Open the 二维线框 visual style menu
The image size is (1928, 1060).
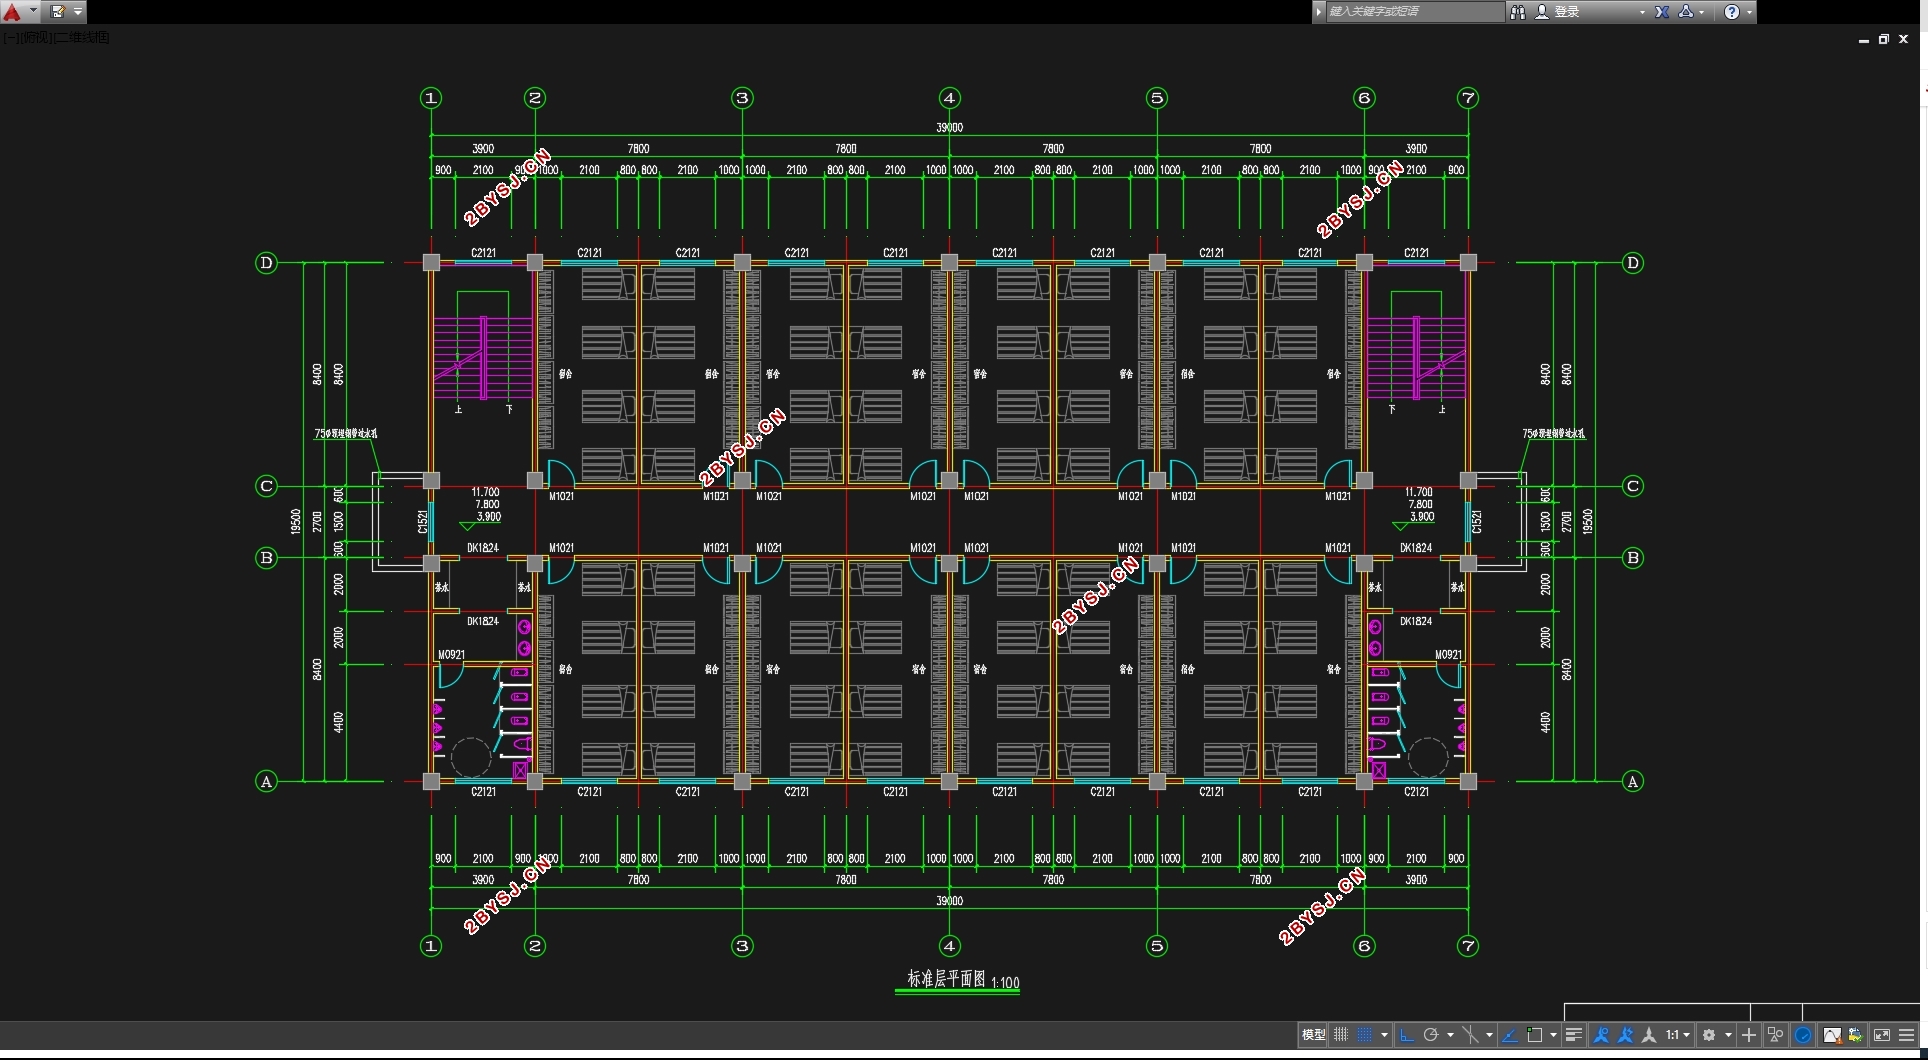pyautogui.click(x=82, y=38)
